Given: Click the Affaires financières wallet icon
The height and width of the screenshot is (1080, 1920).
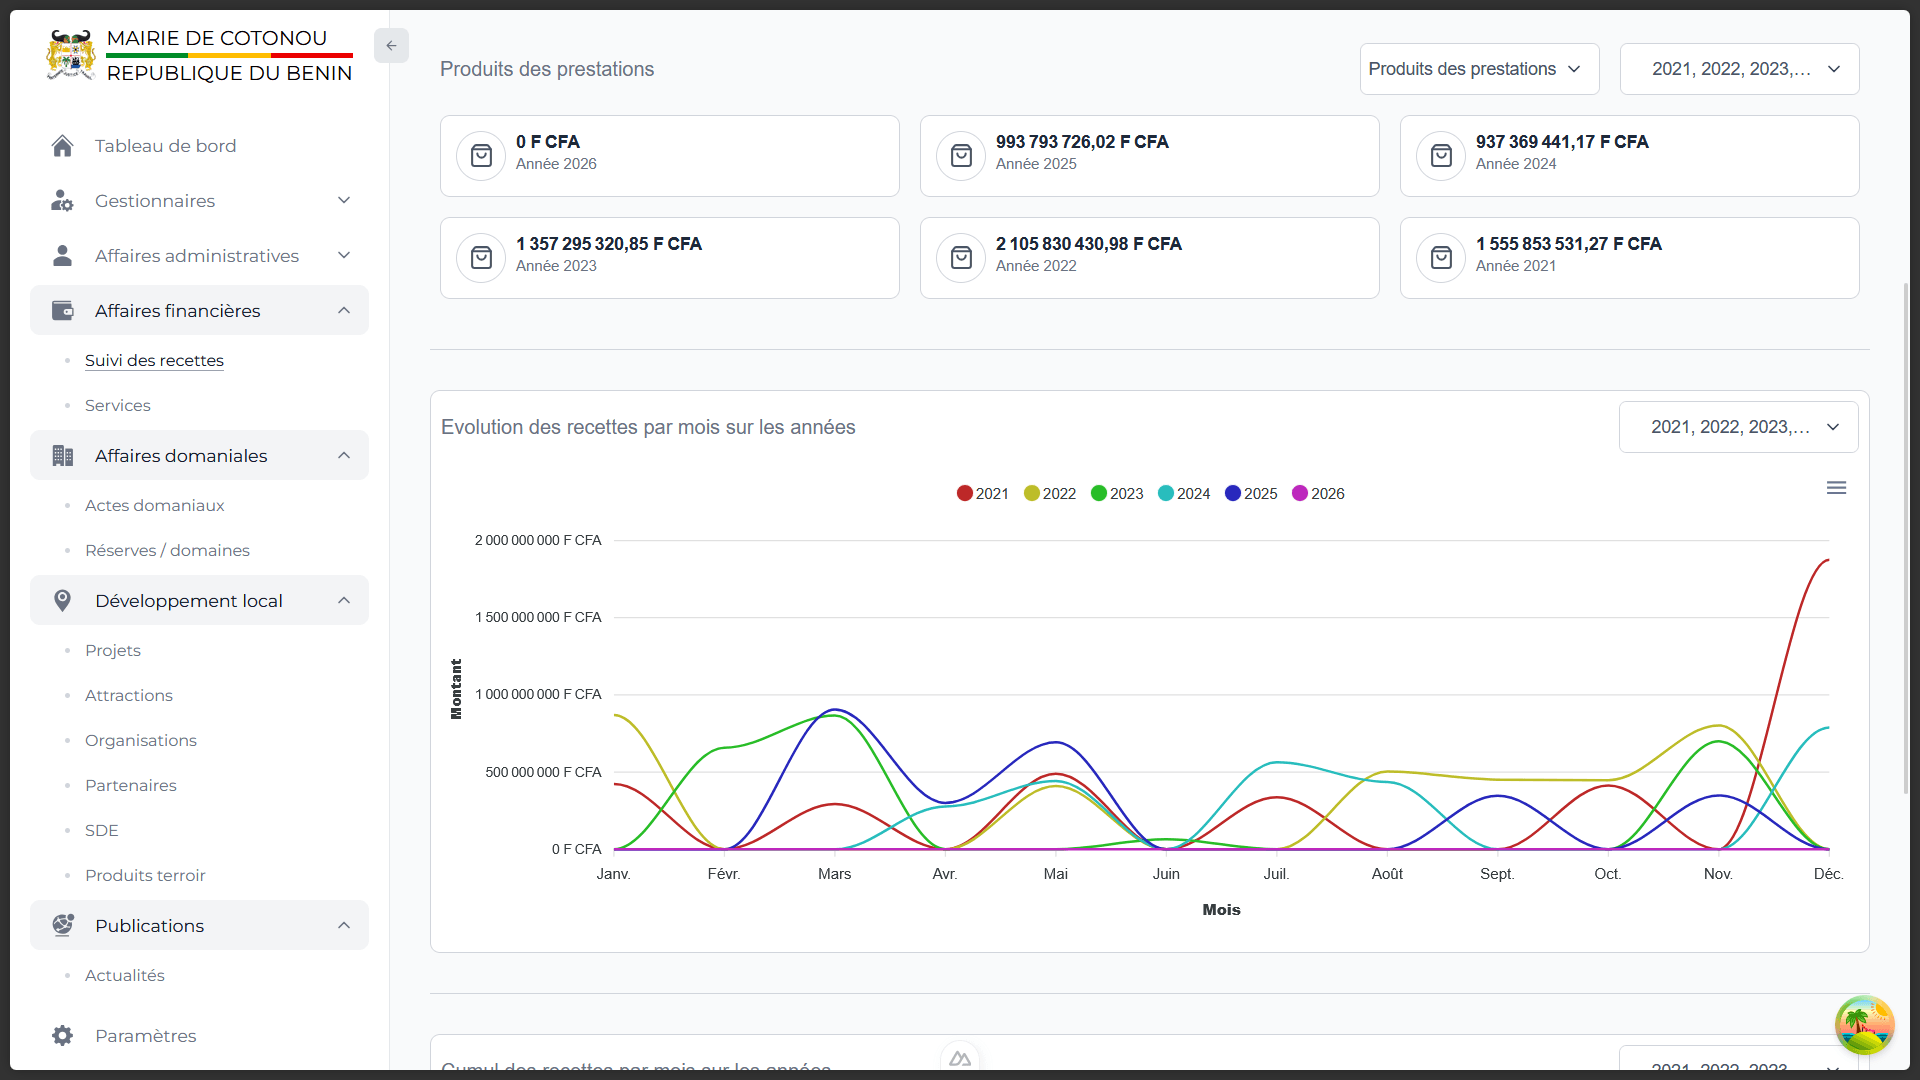Looking at the screenshot, I should coord(62,310).
